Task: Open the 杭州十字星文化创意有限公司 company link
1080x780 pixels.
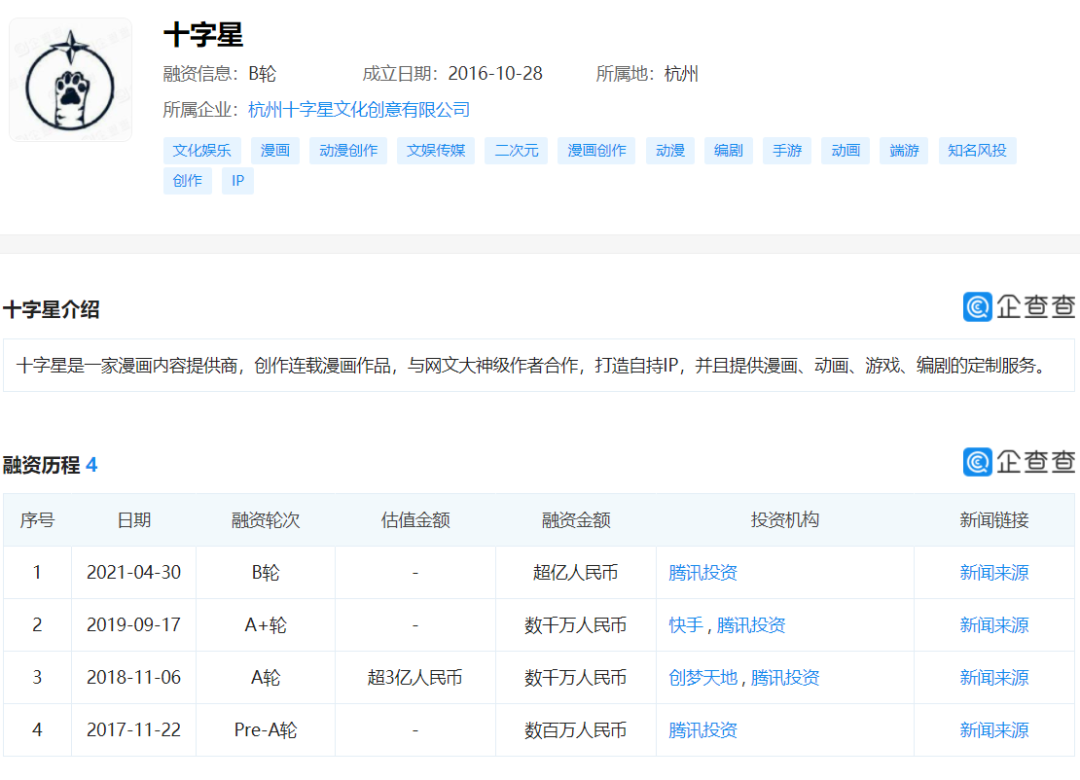Action: coord(359,110)
